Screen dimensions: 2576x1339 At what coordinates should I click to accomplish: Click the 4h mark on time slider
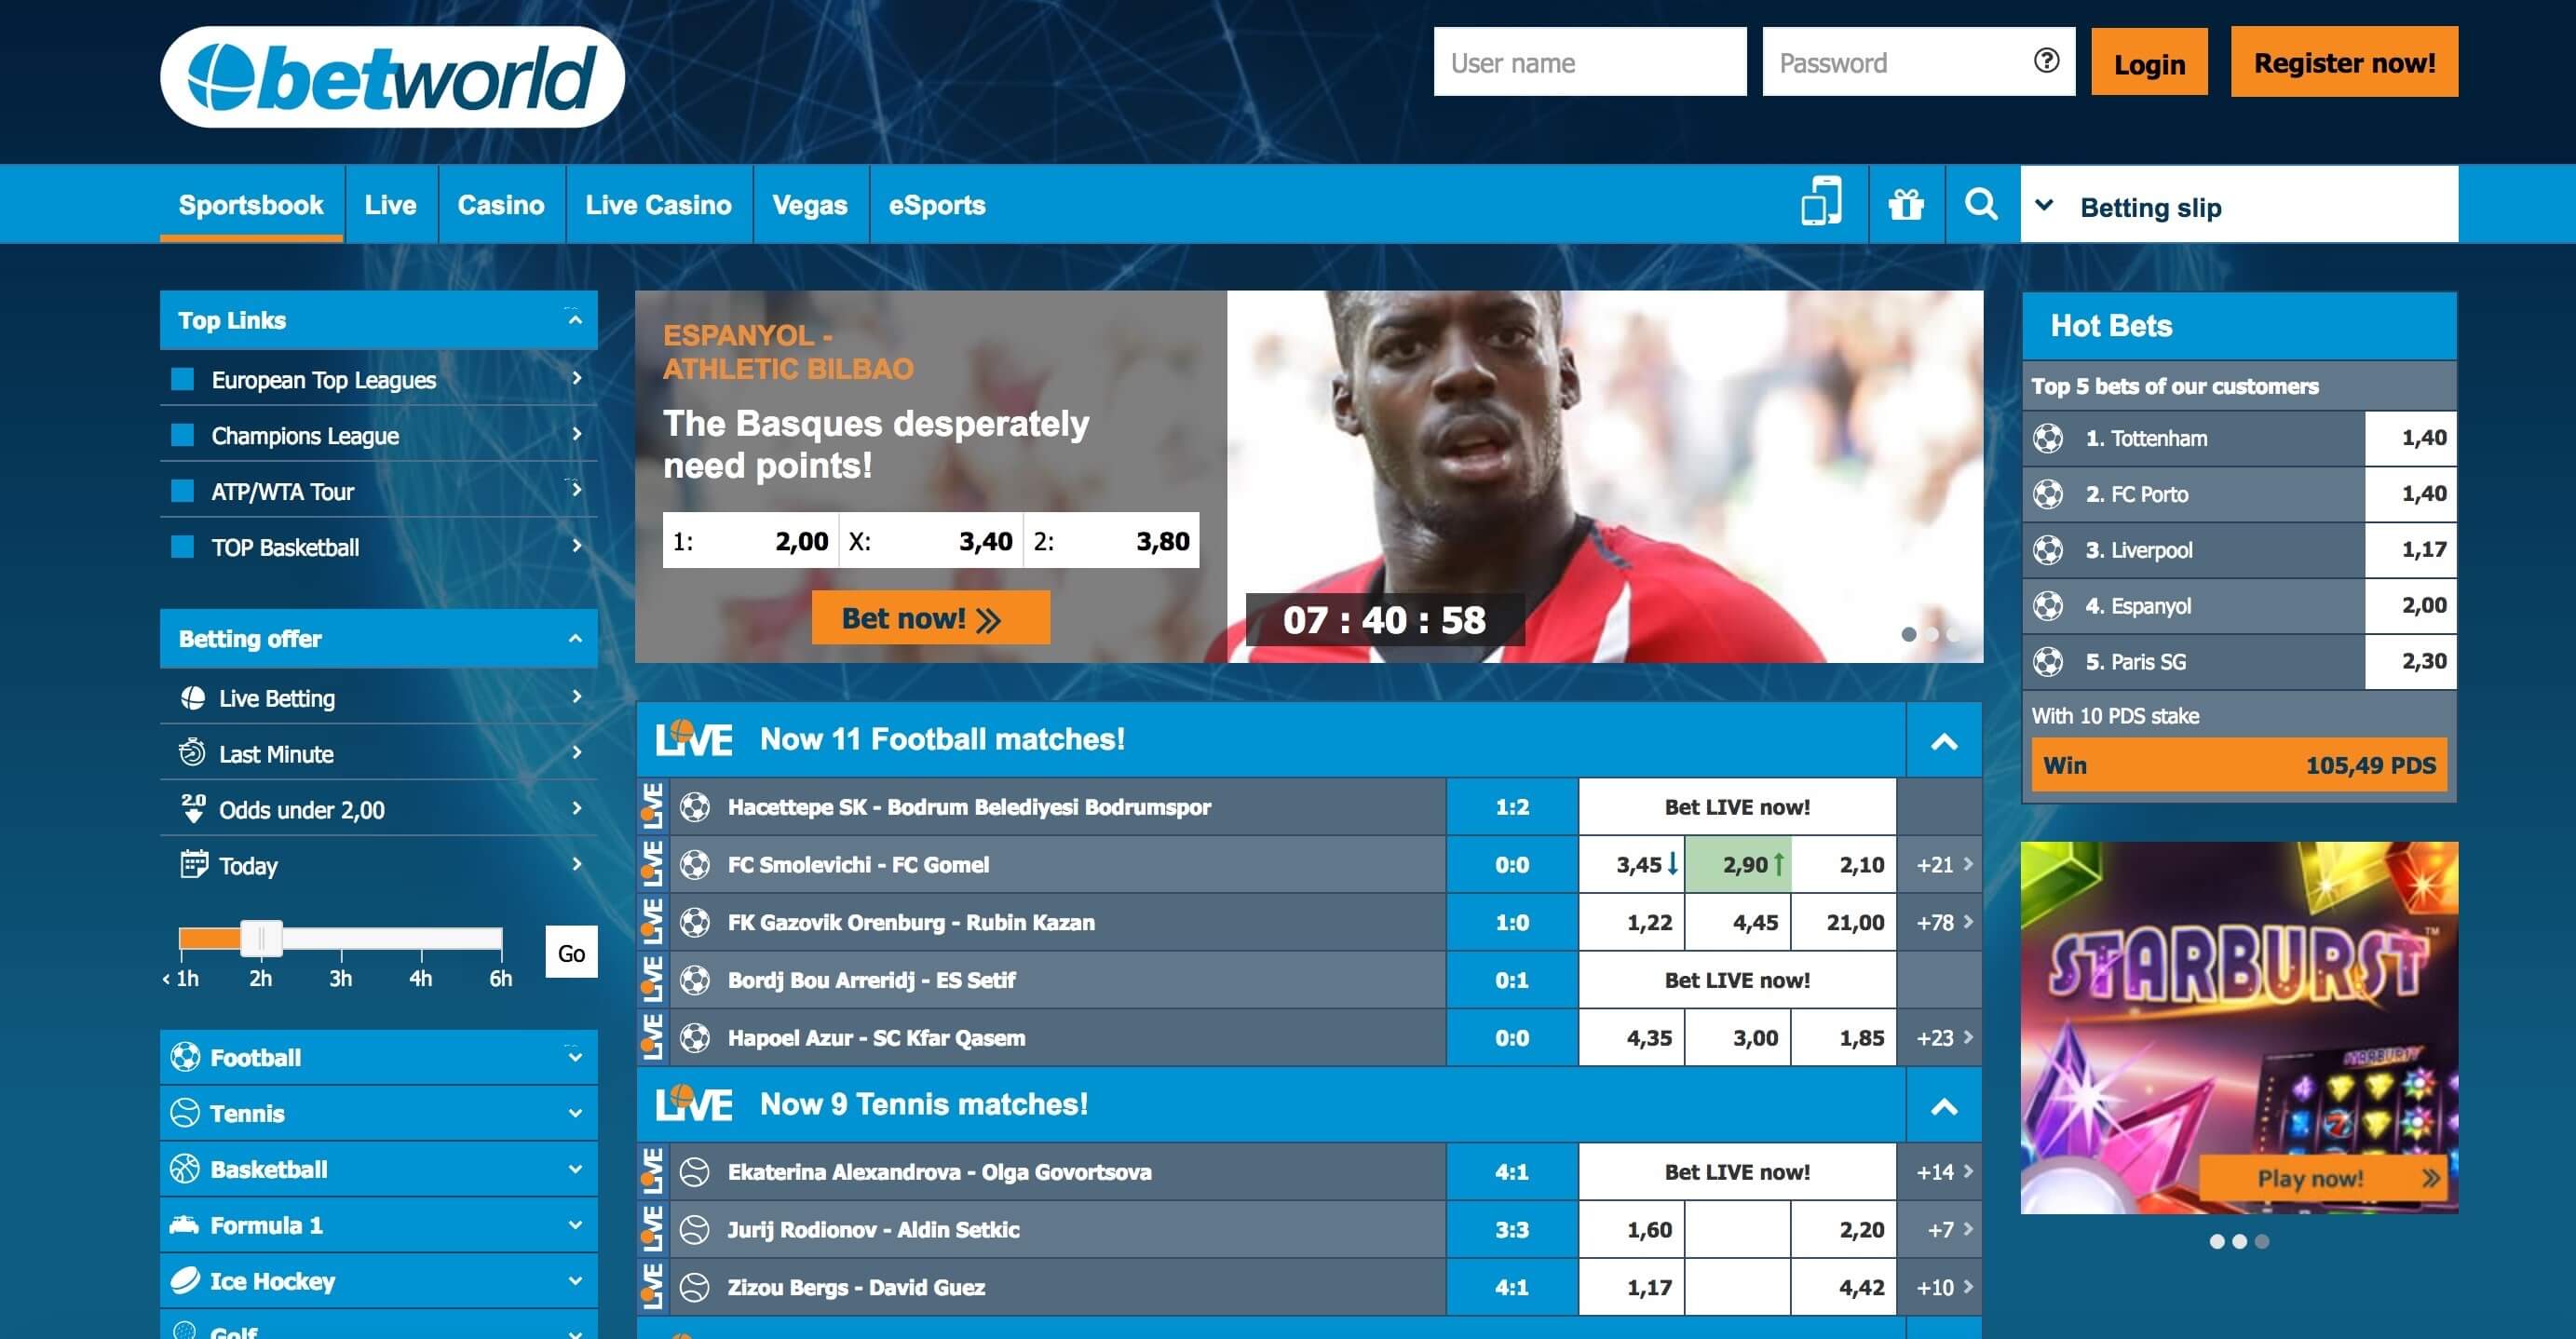point(421,978)
